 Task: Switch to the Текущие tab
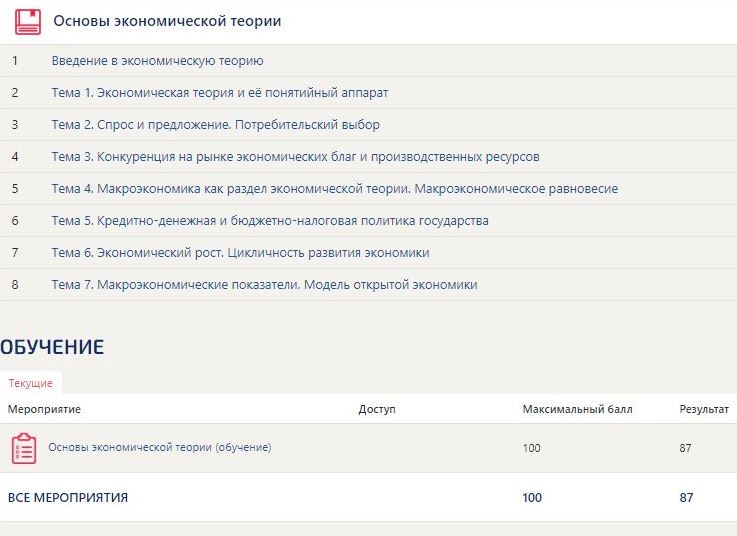[31, 383]
